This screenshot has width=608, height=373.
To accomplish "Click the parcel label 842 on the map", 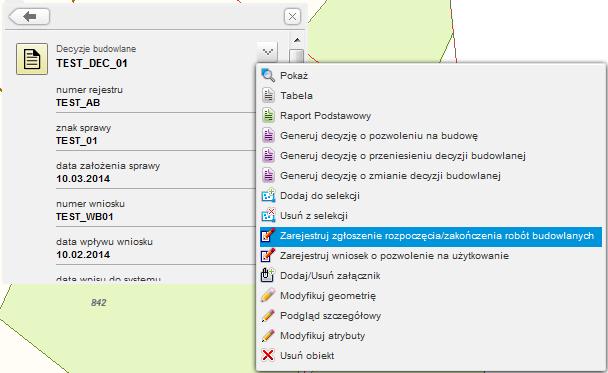I will 98,302.
